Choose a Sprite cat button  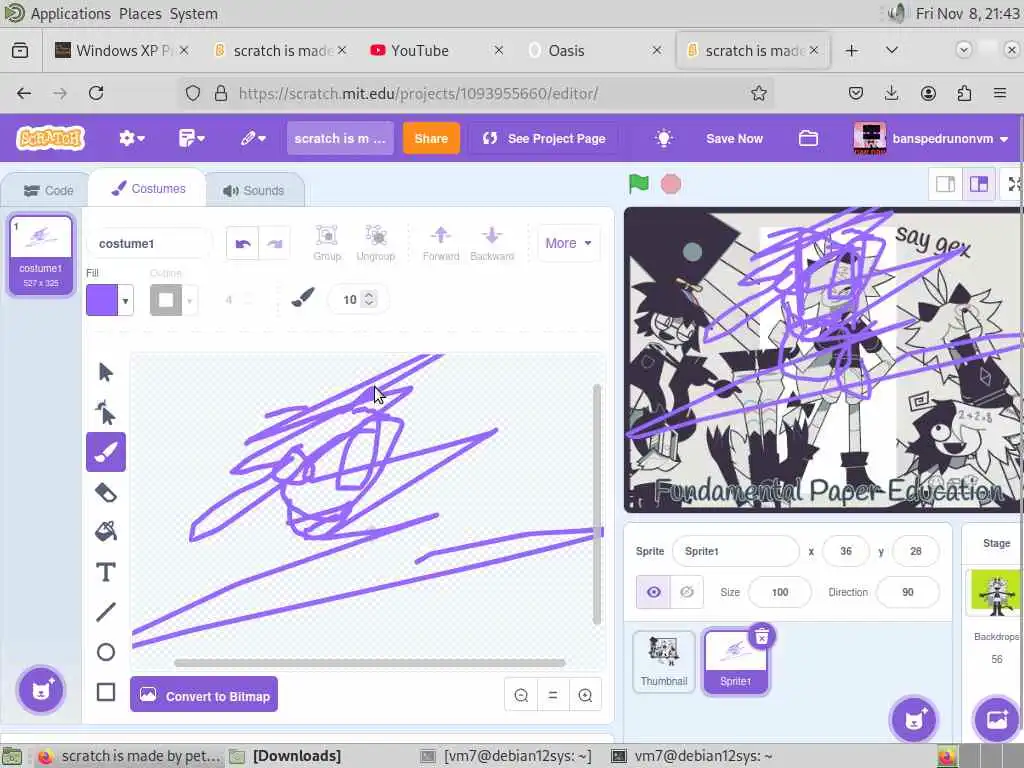(x=913, y=720)
